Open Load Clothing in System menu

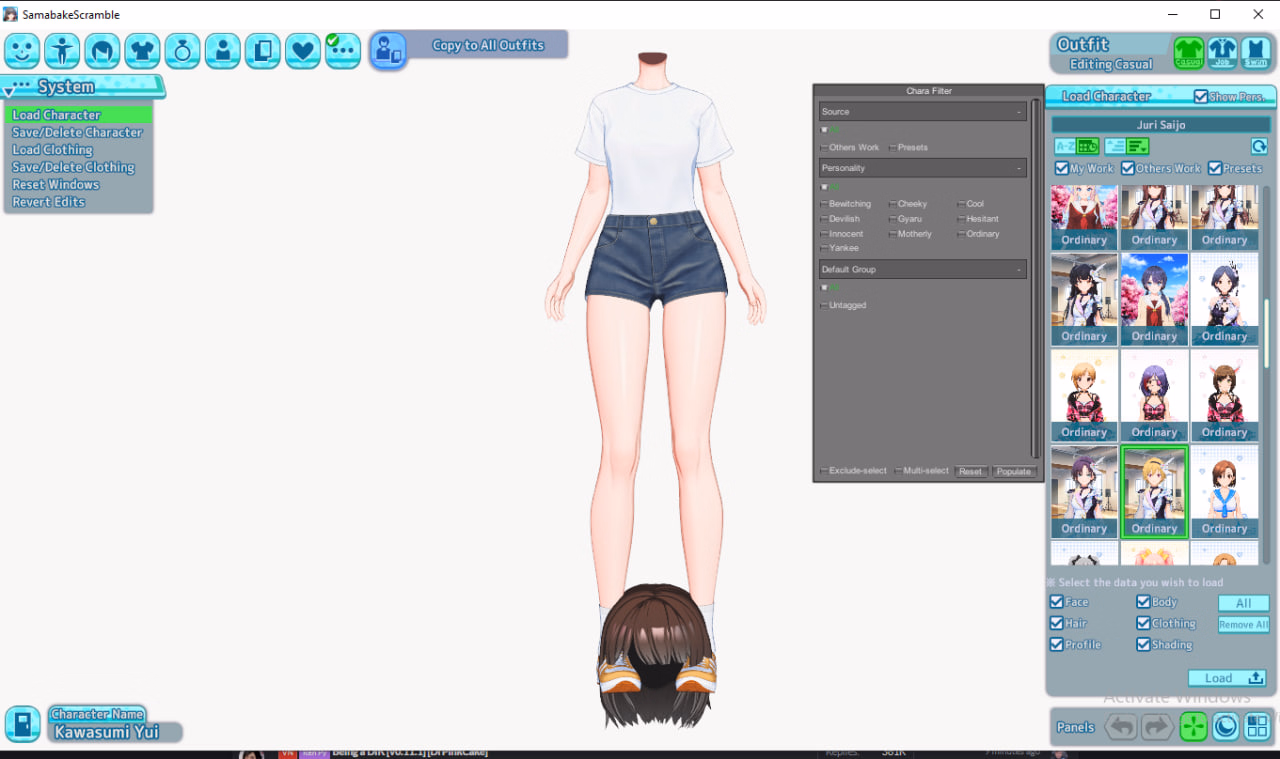pyautogui.click(x=52, y=150)
